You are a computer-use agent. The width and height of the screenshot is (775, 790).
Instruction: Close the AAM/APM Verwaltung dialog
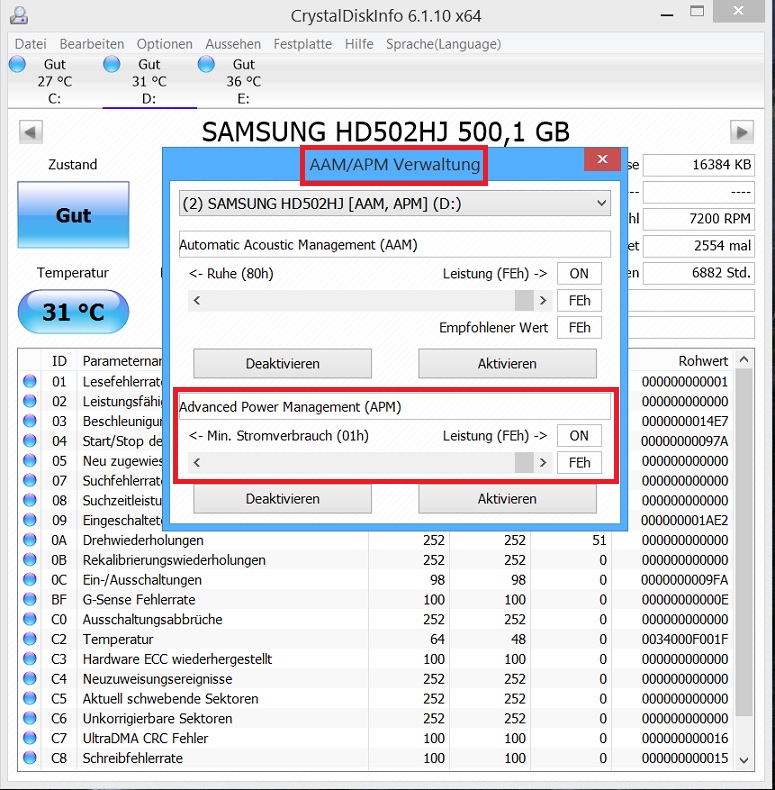(602, 160)
